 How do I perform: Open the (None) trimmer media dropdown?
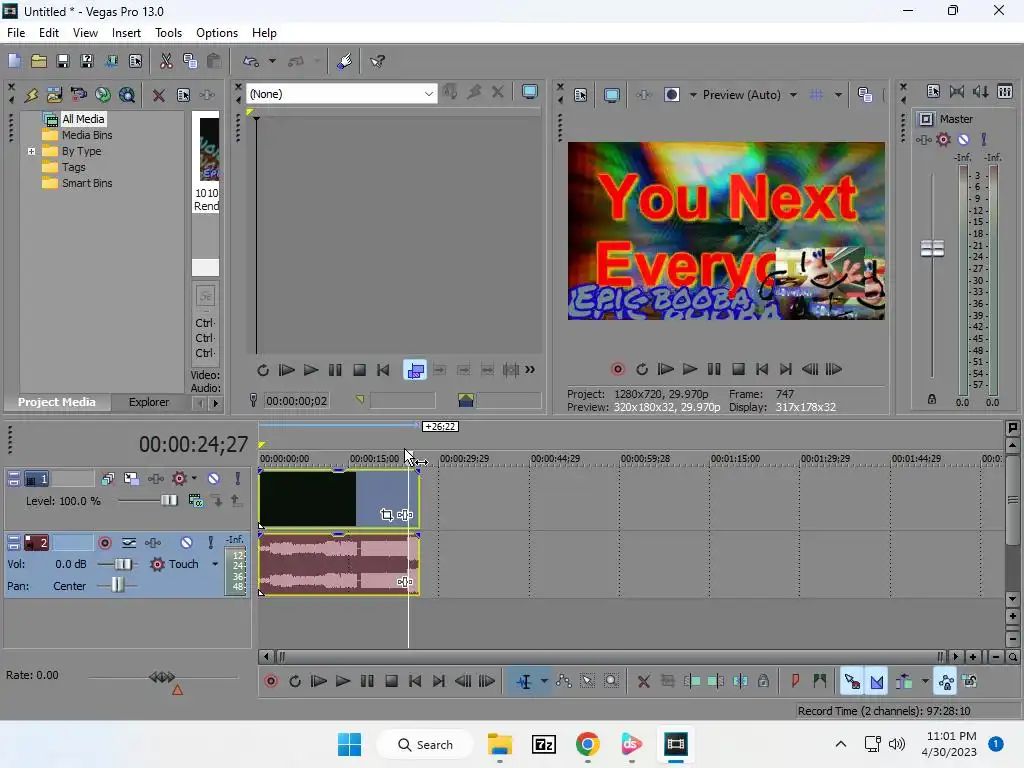coord(342,93)
